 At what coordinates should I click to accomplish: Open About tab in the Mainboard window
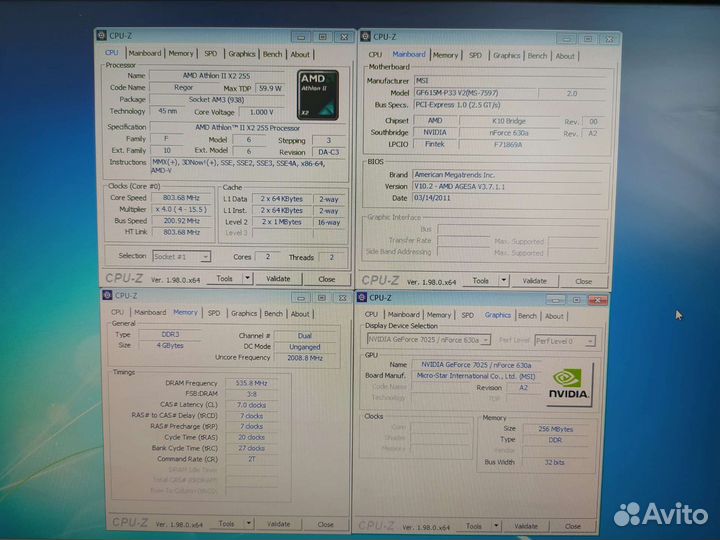565,56
